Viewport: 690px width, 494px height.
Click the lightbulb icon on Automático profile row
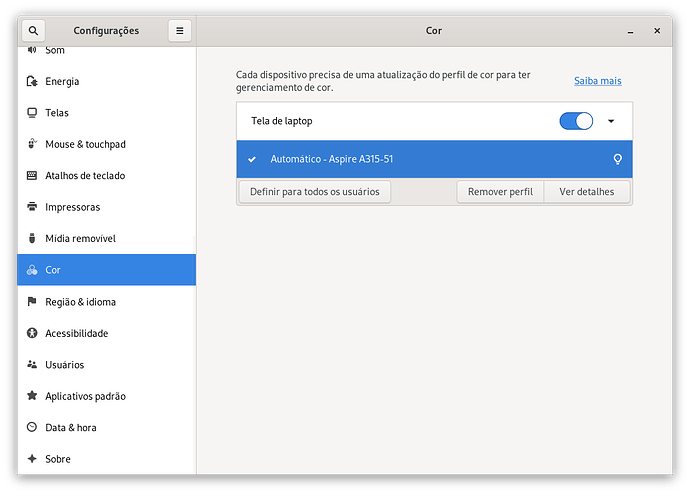point(617,159)
